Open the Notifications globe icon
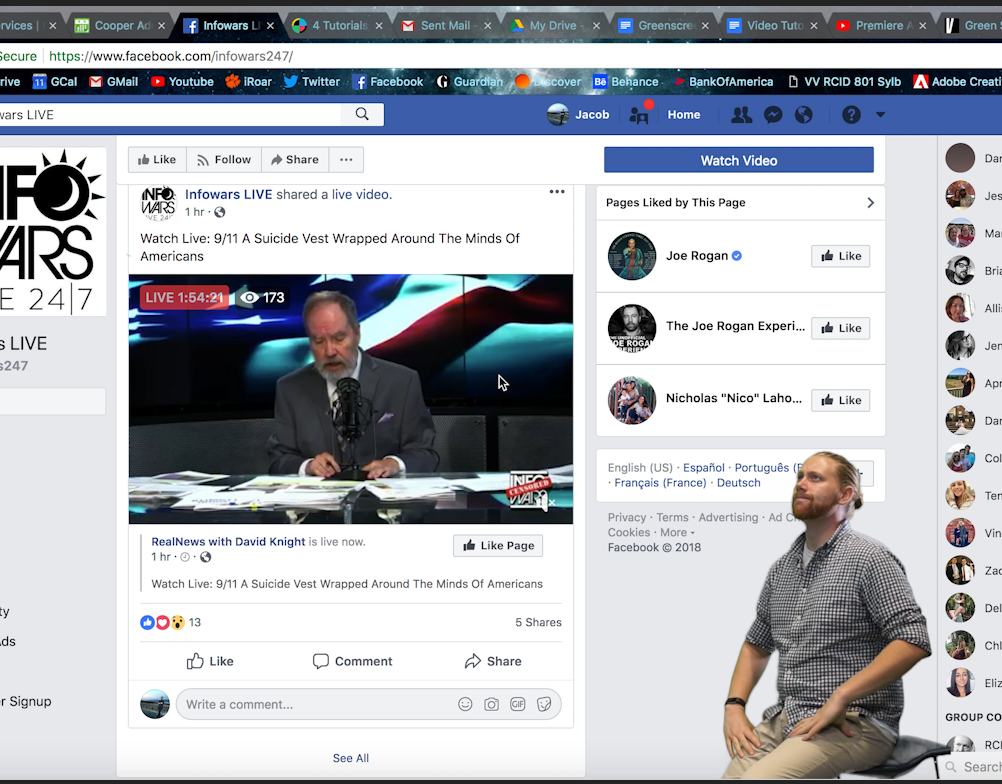The height and width of the screenshot is (784, 1002). (804, 115)
